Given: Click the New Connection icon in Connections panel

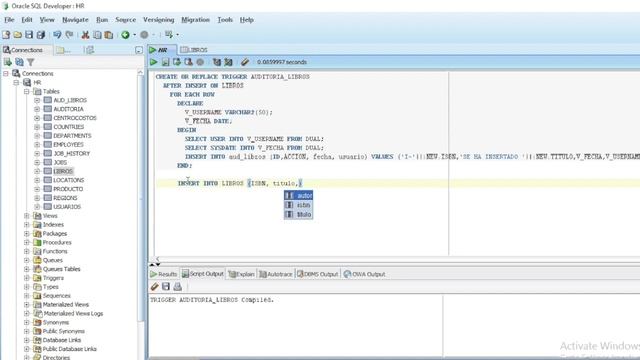Looking at the screenshot, I should (x=8, y=62).
